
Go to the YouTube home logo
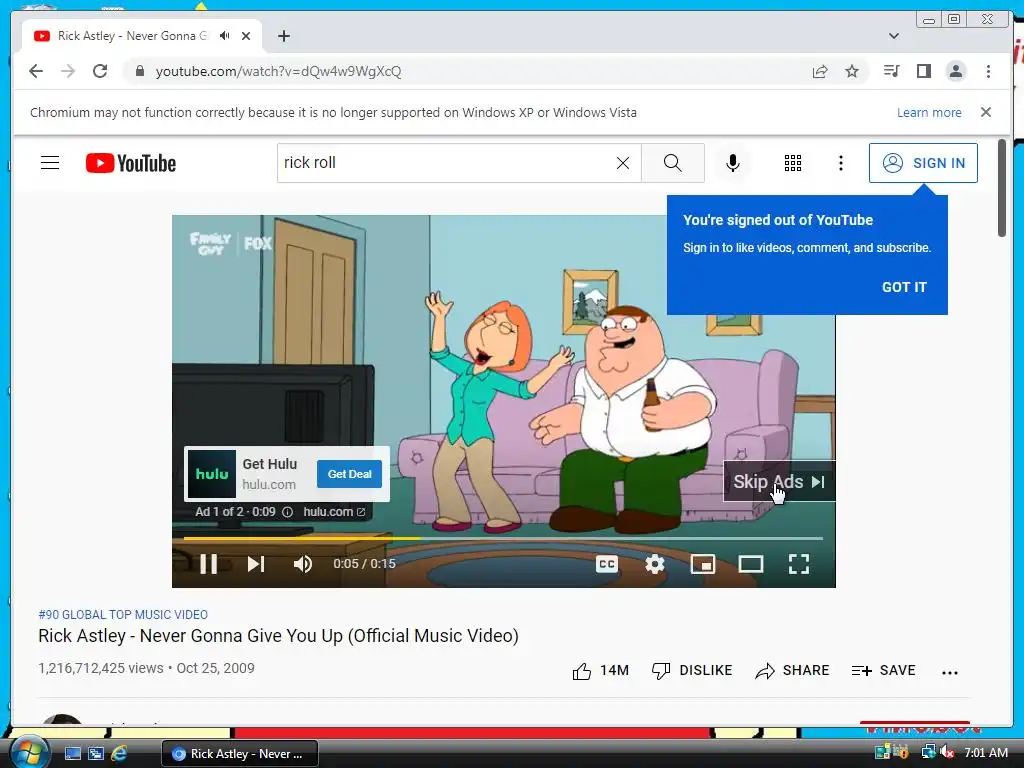coord(131,163)
